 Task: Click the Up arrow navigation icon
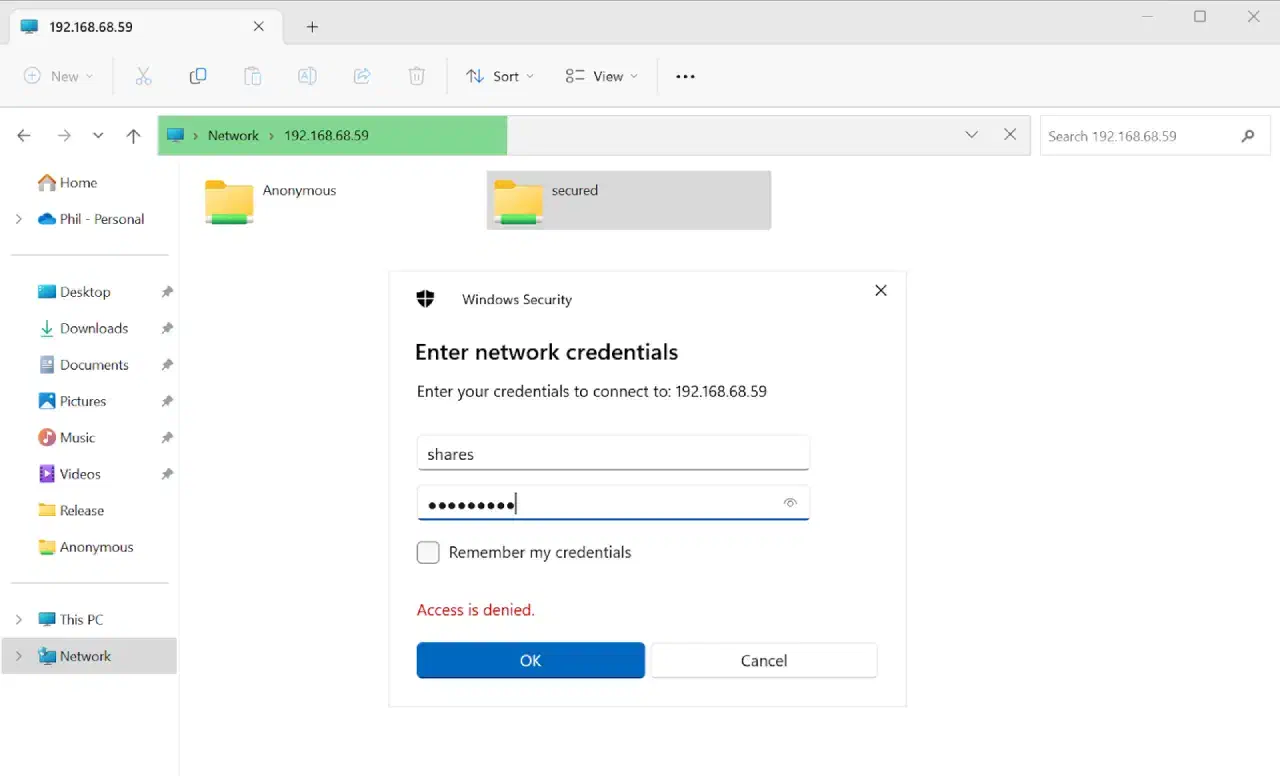(134, 136)
